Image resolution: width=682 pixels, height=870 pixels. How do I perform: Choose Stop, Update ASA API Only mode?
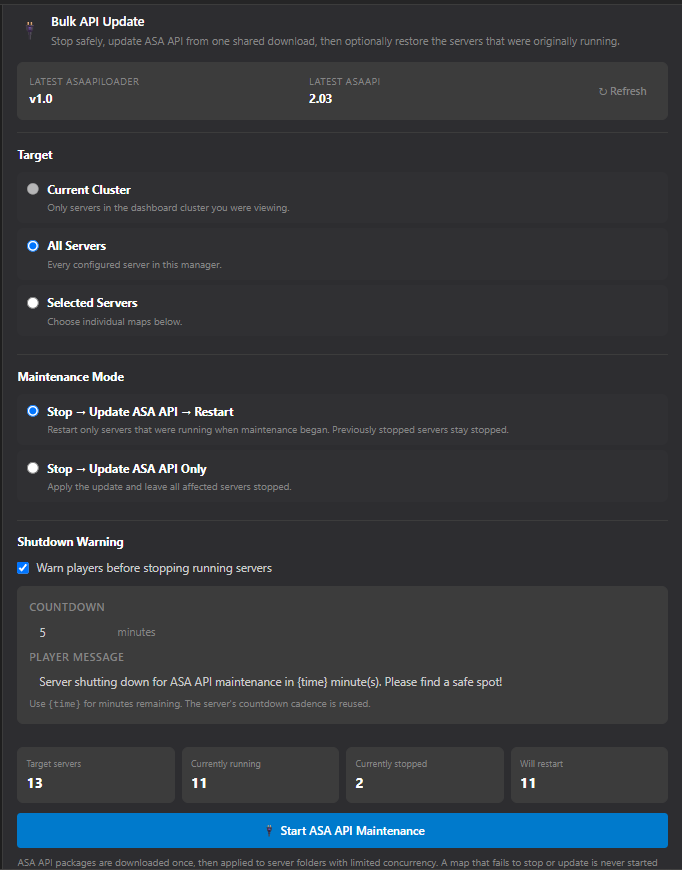(33, 468)
